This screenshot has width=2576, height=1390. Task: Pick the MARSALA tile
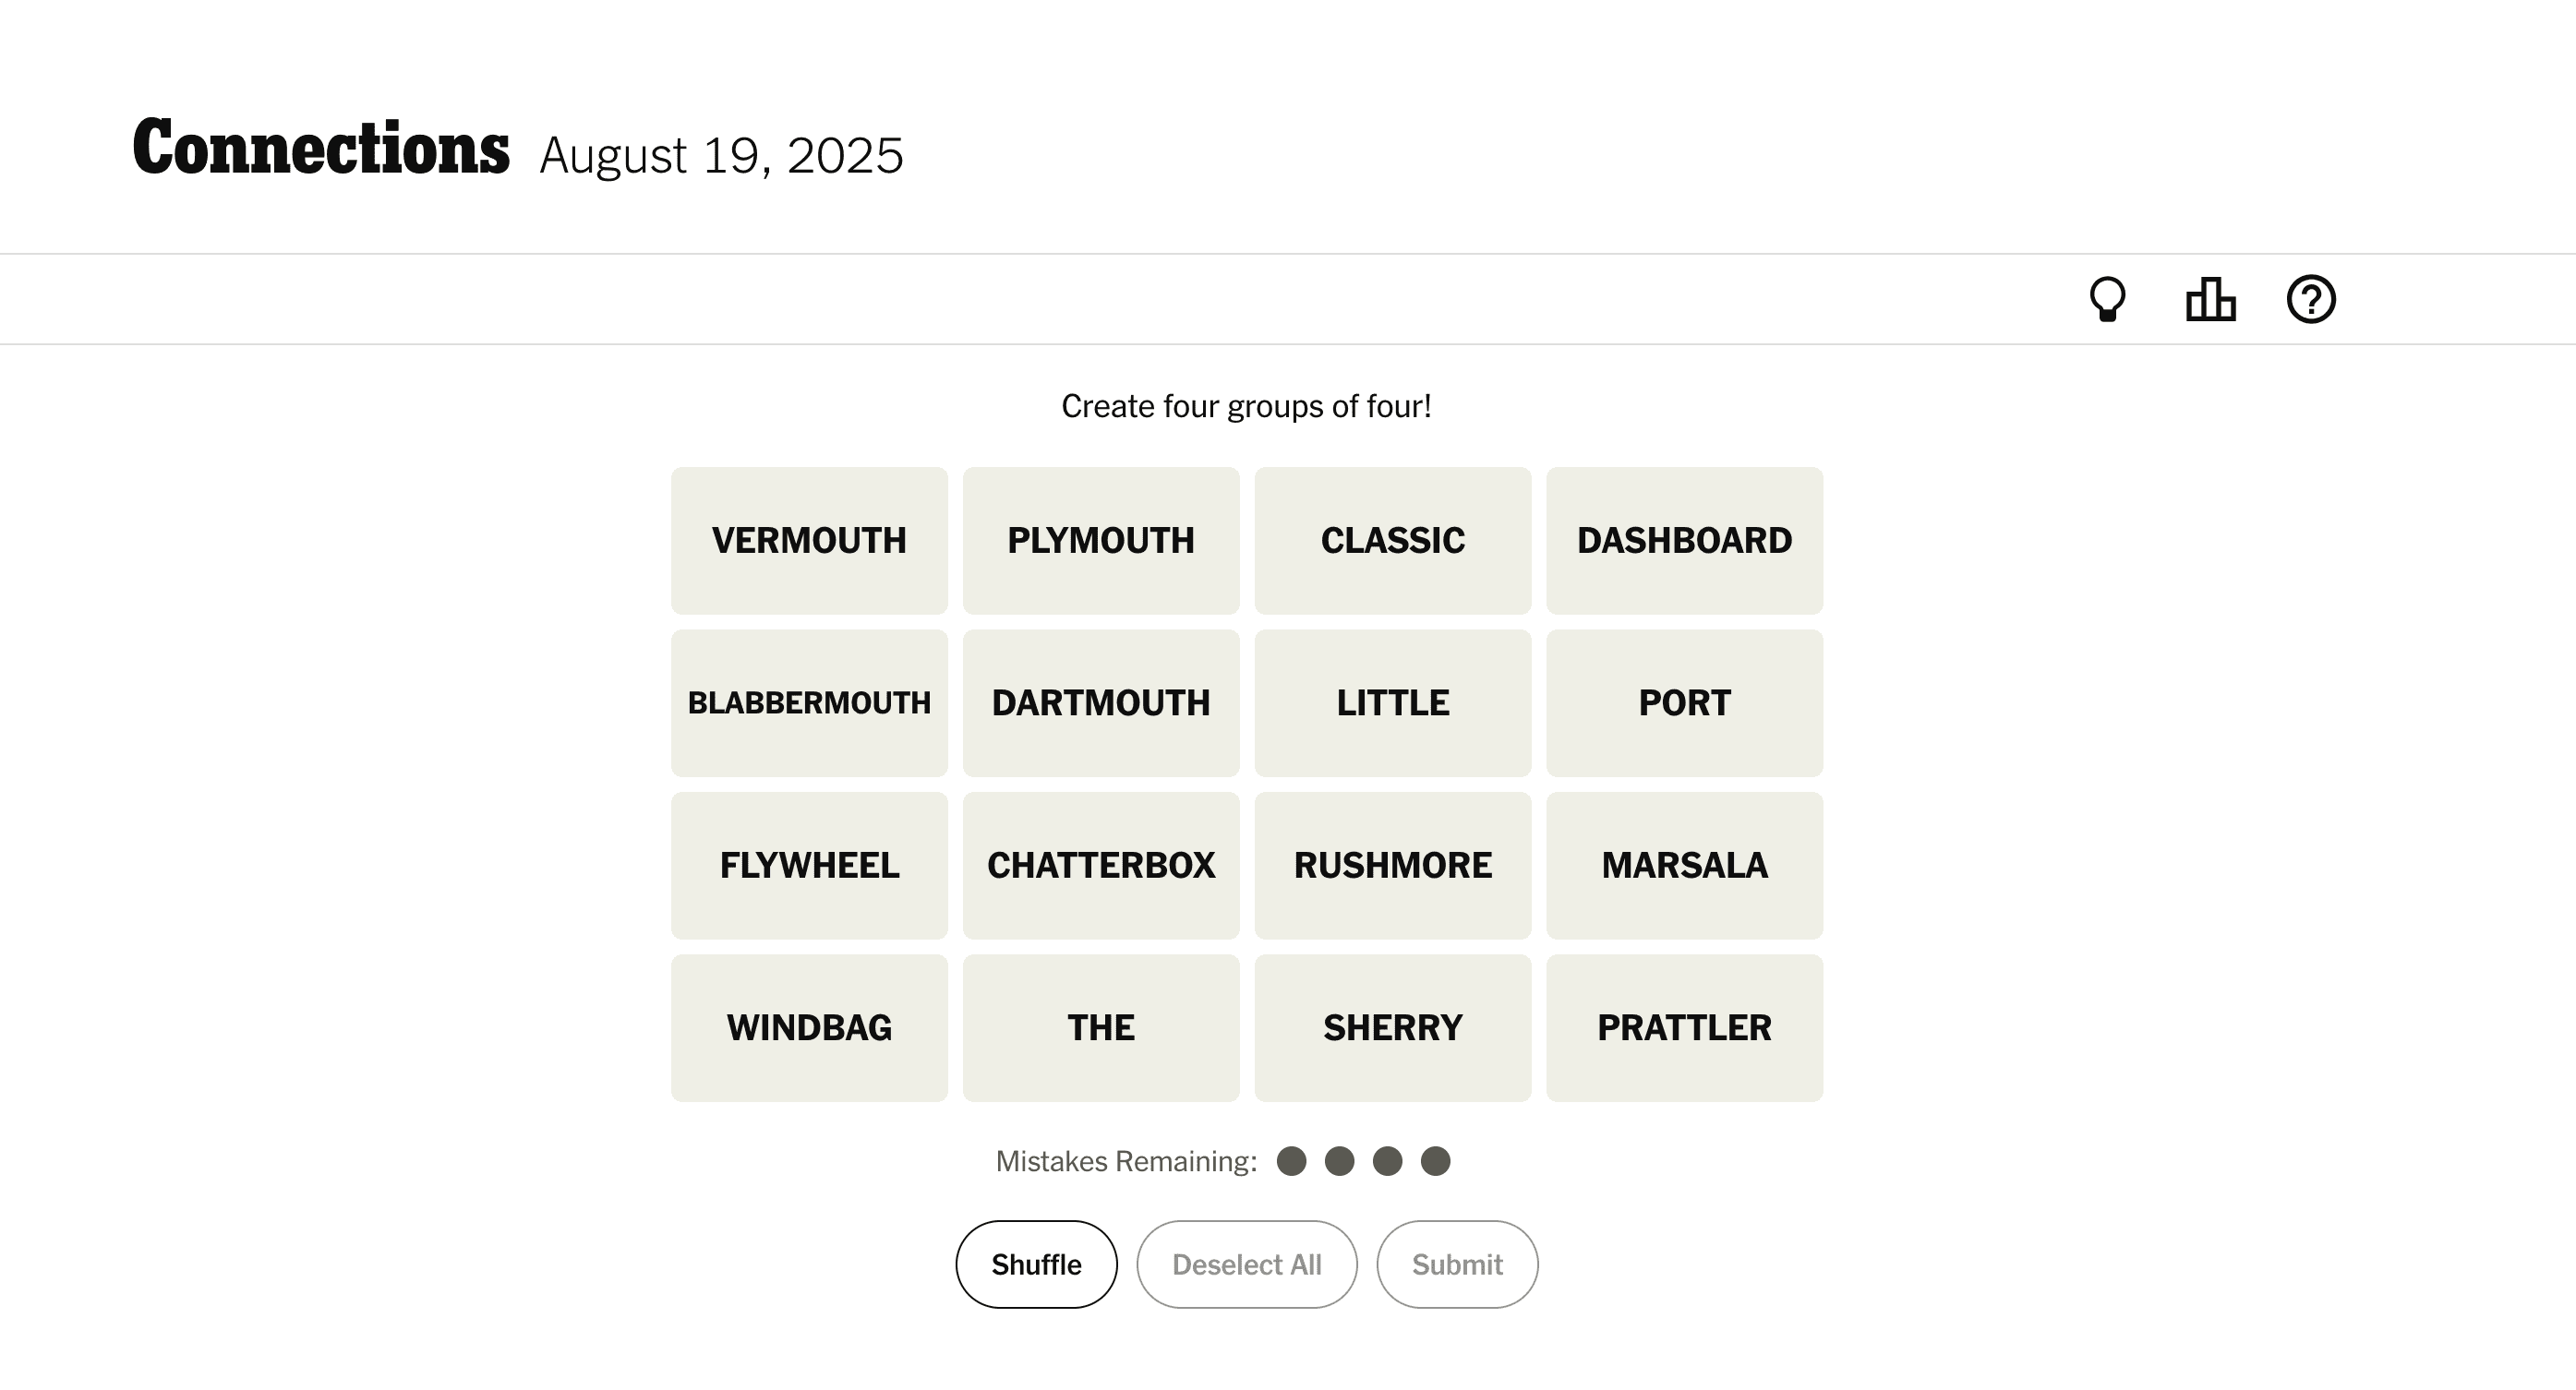(x=1684, y=865)
